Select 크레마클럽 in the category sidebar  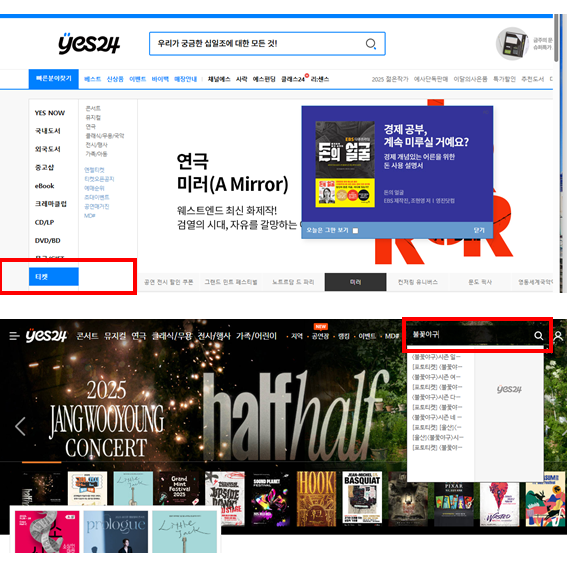(x=51, y=204)
